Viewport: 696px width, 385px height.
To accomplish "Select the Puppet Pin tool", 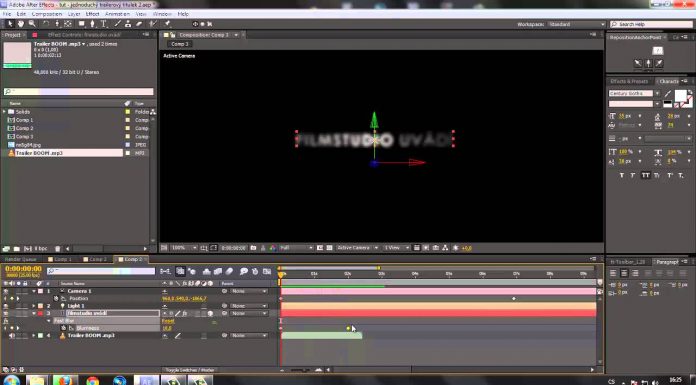I will [x=168, y=24].
